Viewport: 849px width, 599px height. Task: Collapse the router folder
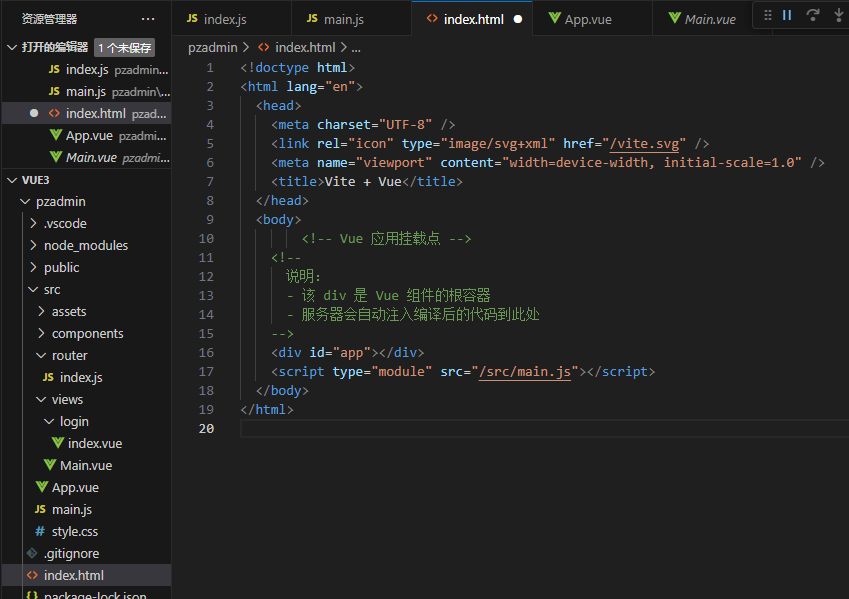(41, 355)
